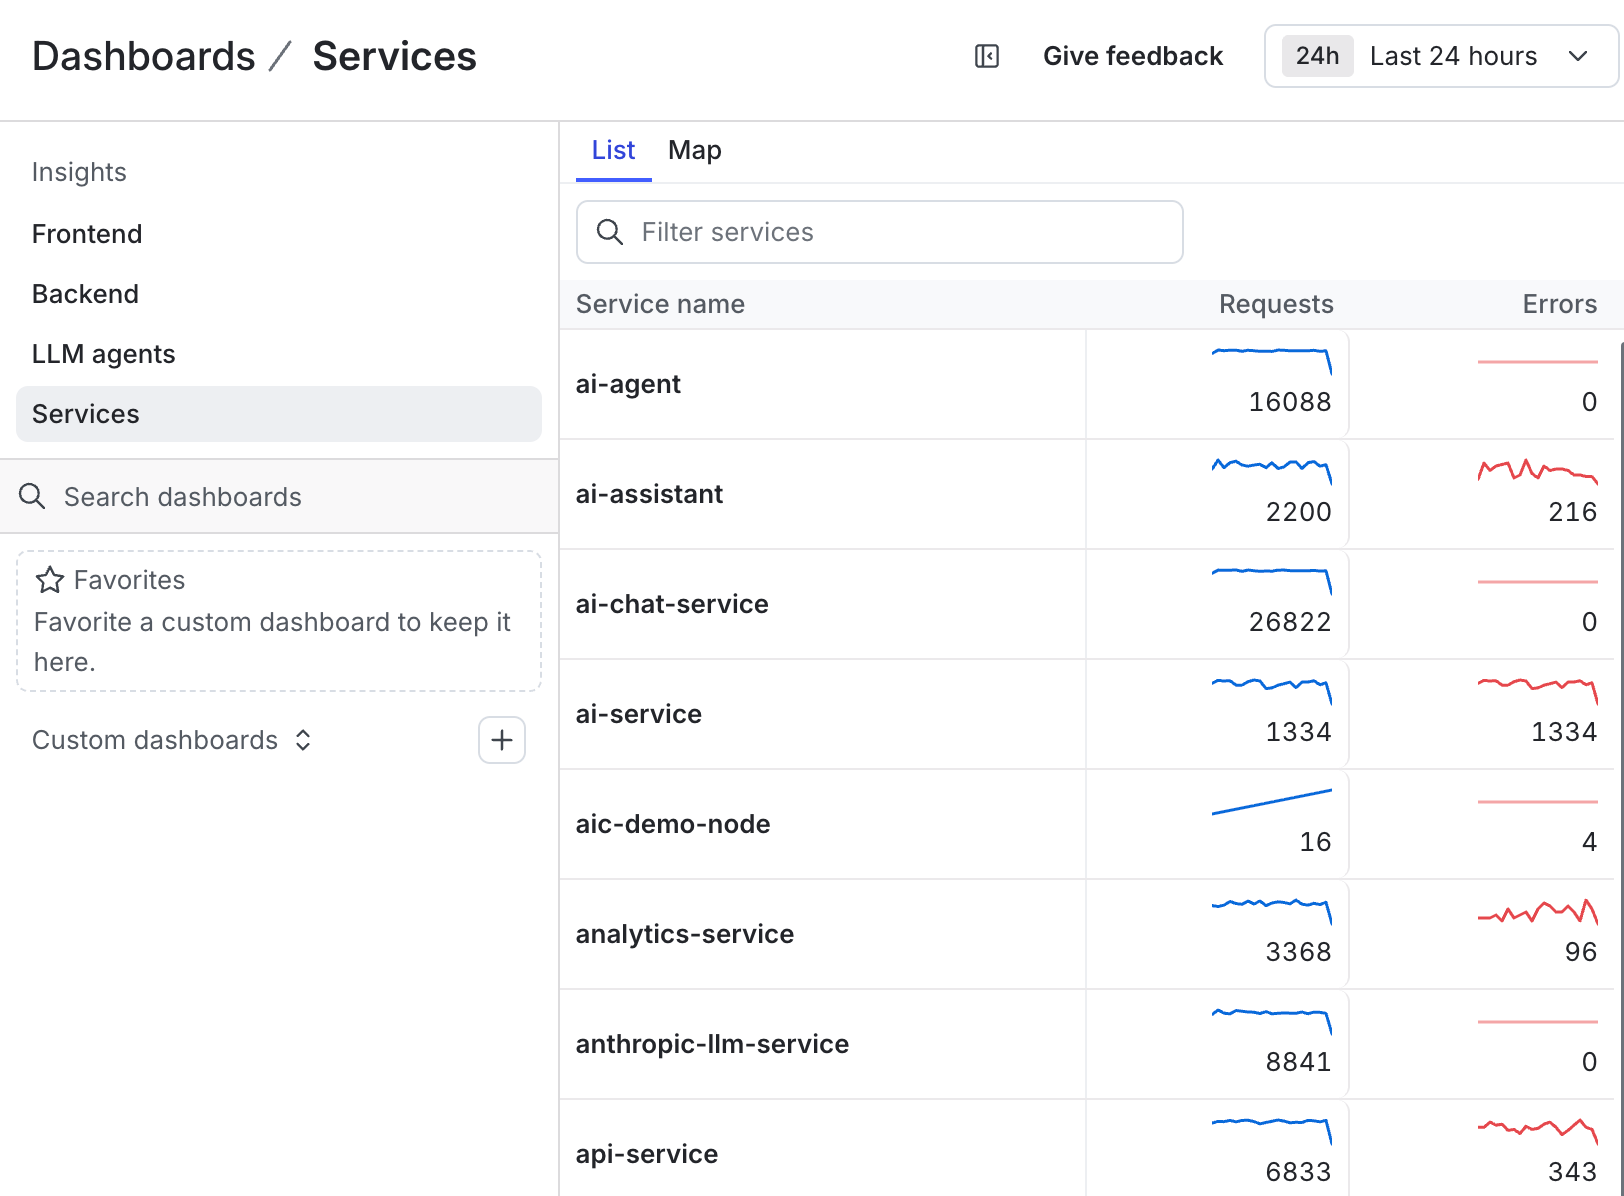Image resolution: width=1624 pixels, height=1196 pixels.
Task: Open the Last 24 hours time range dropdown
Action: [x=1441, y=56]
